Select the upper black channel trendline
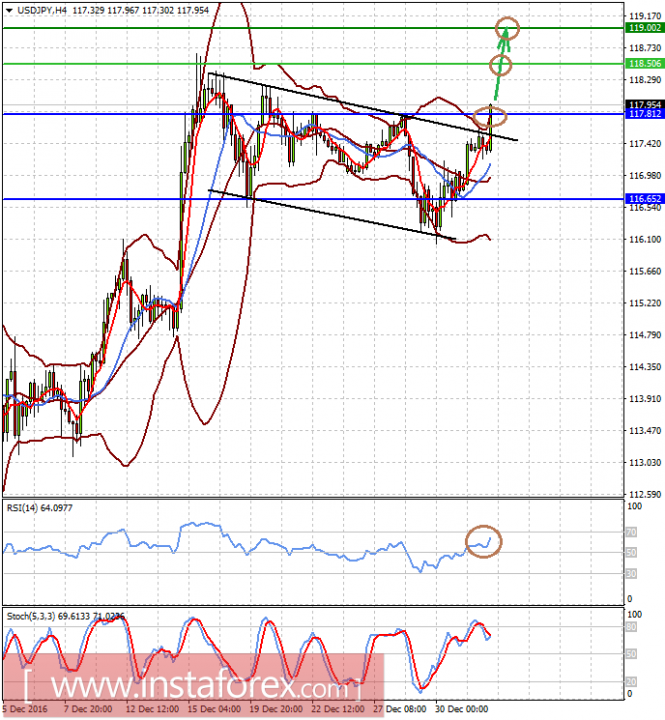 pos(363,107)
